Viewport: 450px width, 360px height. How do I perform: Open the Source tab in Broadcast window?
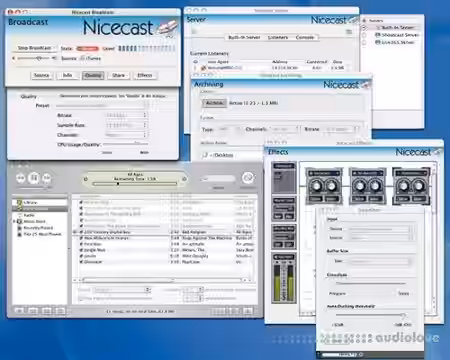(42, 75)
